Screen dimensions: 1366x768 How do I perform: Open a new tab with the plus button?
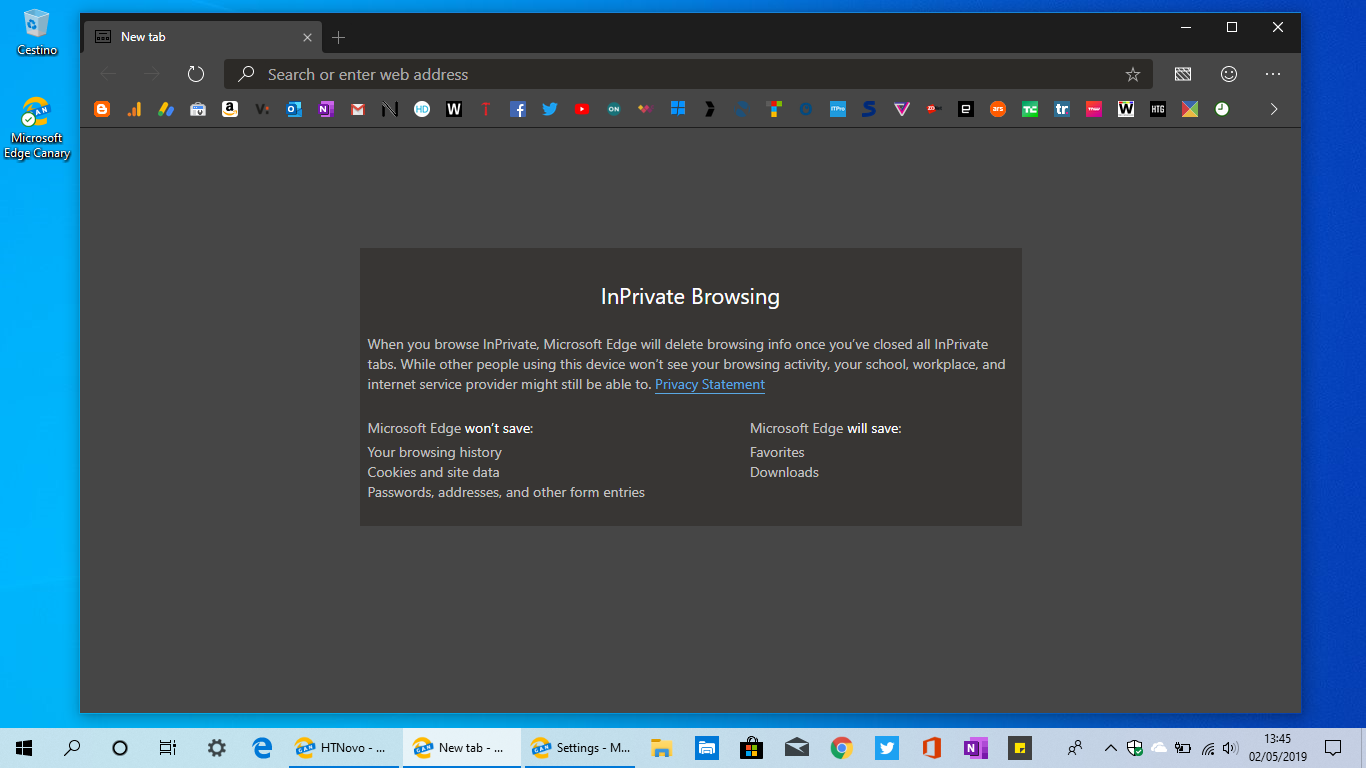tap(338, 36)
